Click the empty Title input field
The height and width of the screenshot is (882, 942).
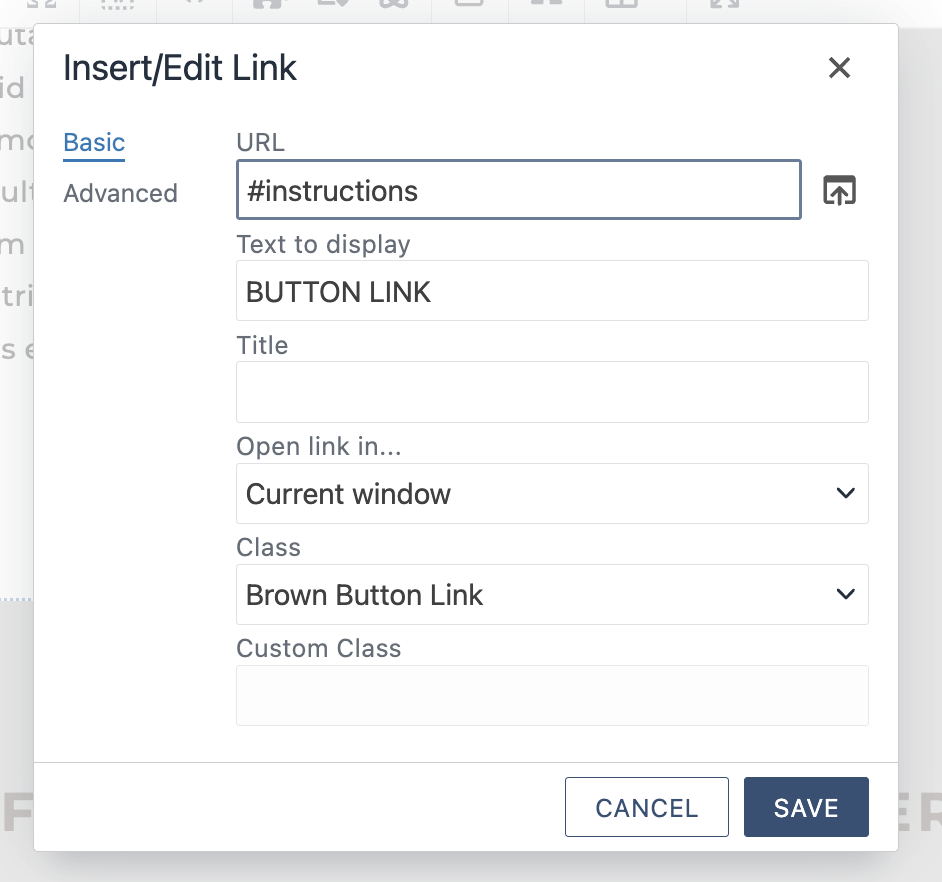point(552,391)
